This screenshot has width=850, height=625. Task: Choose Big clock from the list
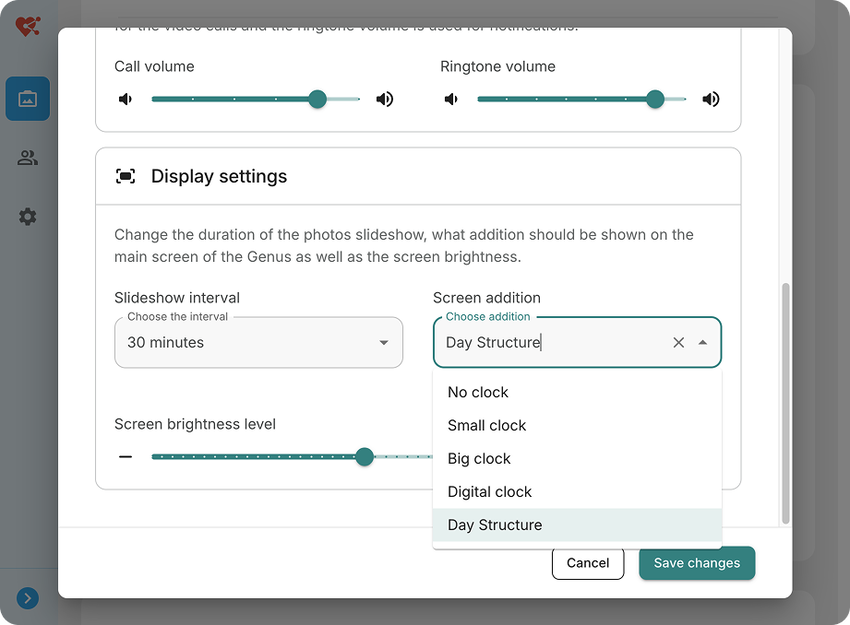coord(577,459)
